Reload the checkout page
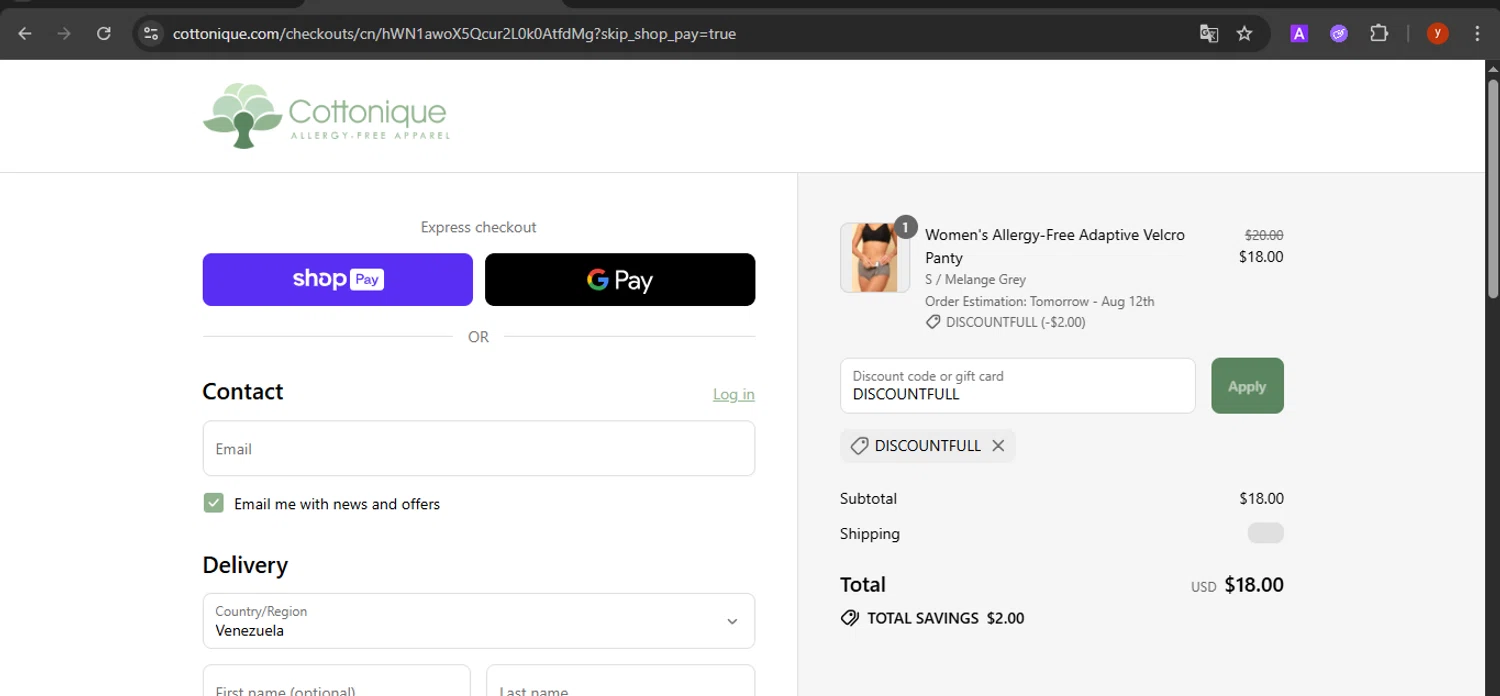Viewport: 1500px width, 696px height. tap(104, 34)
